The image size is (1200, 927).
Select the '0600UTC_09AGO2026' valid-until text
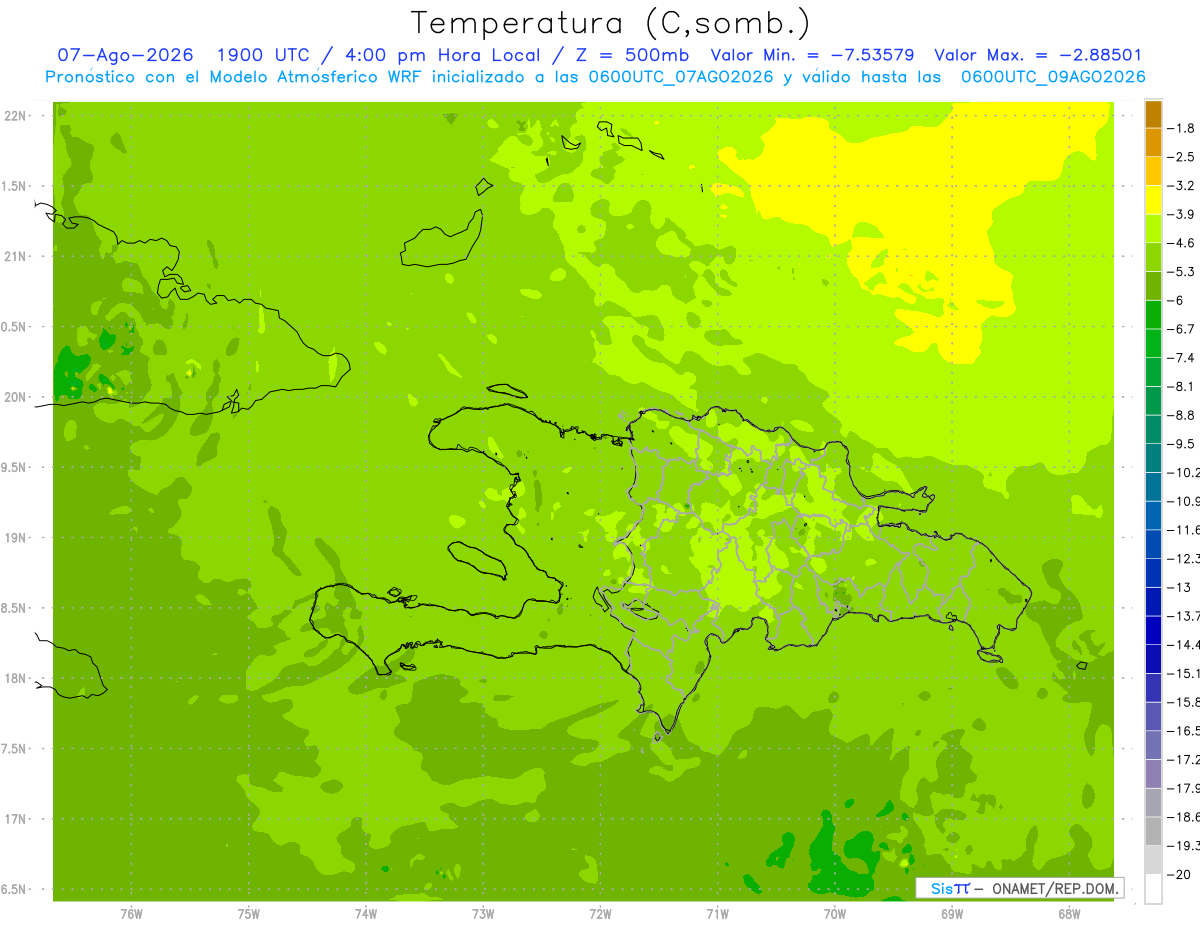[1053, 77]
